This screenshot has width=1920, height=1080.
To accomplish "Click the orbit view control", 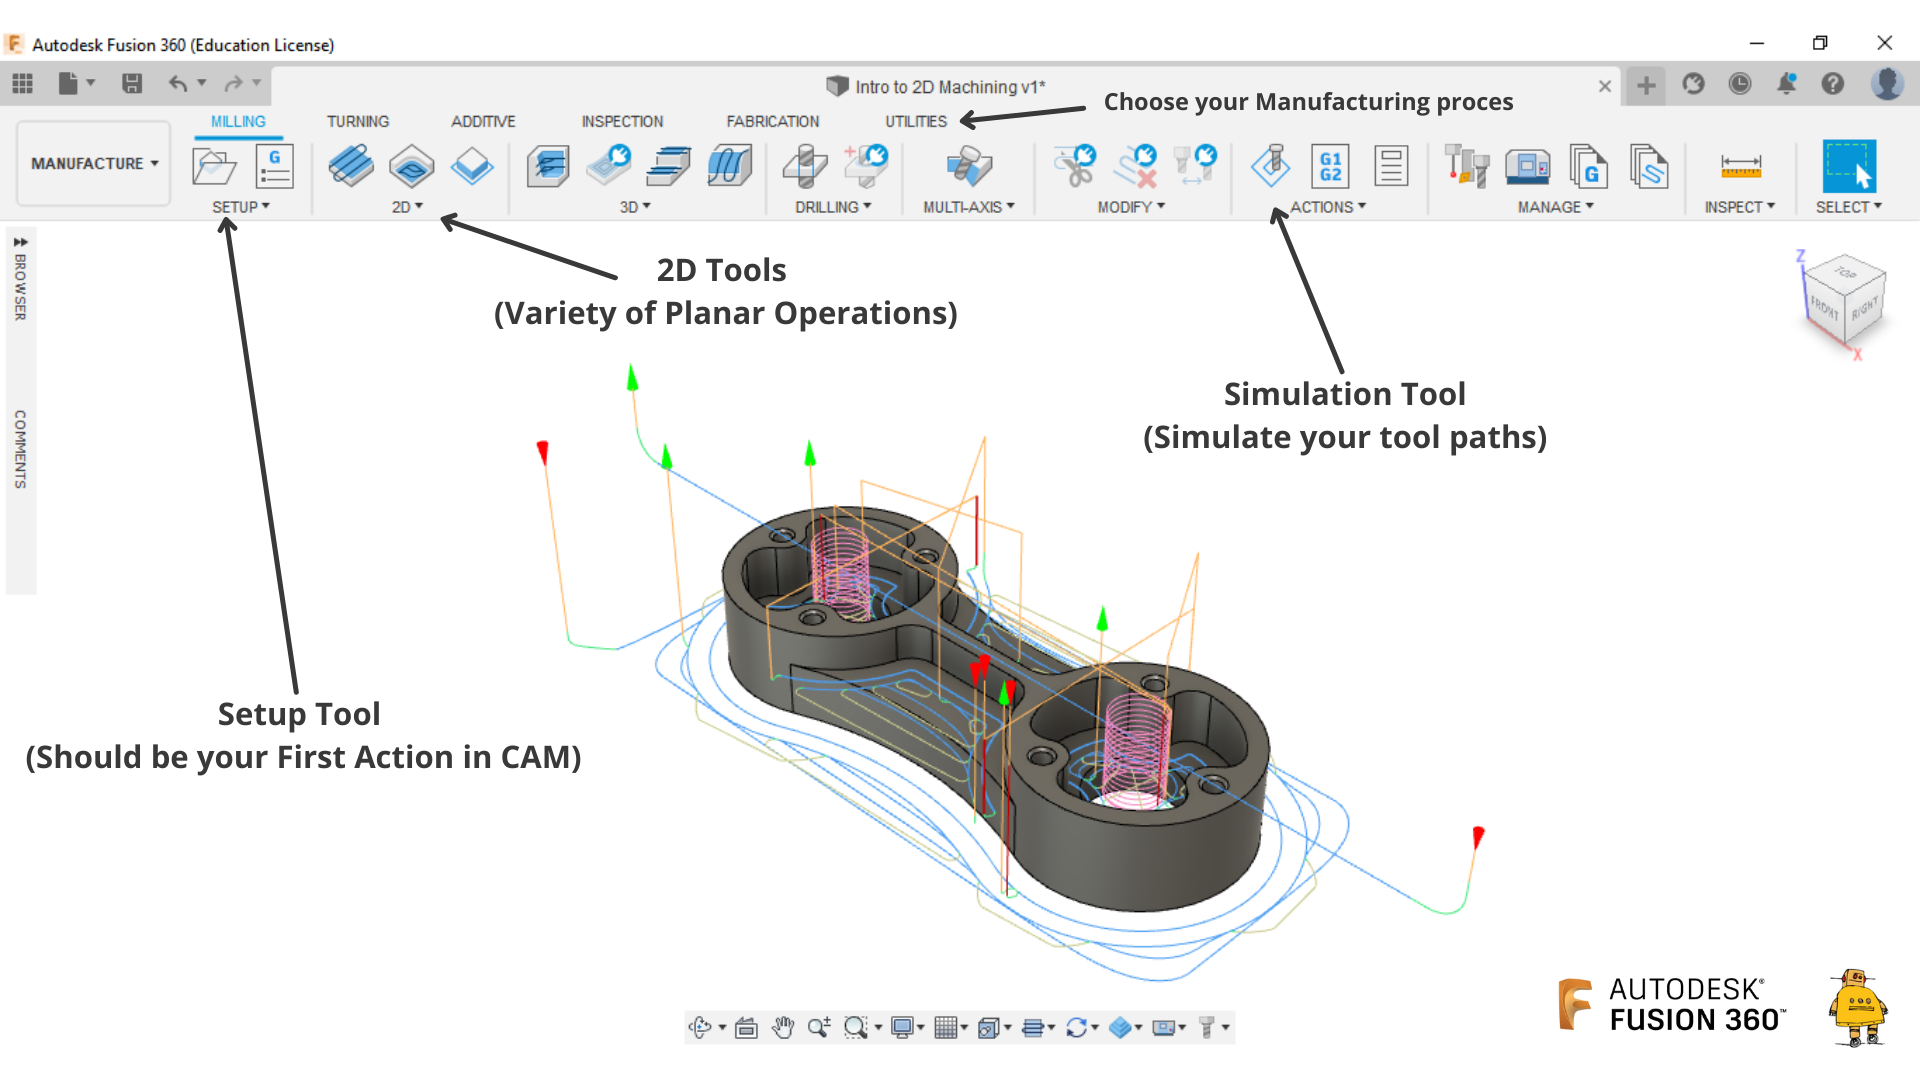I will (x=696, y=1027).
